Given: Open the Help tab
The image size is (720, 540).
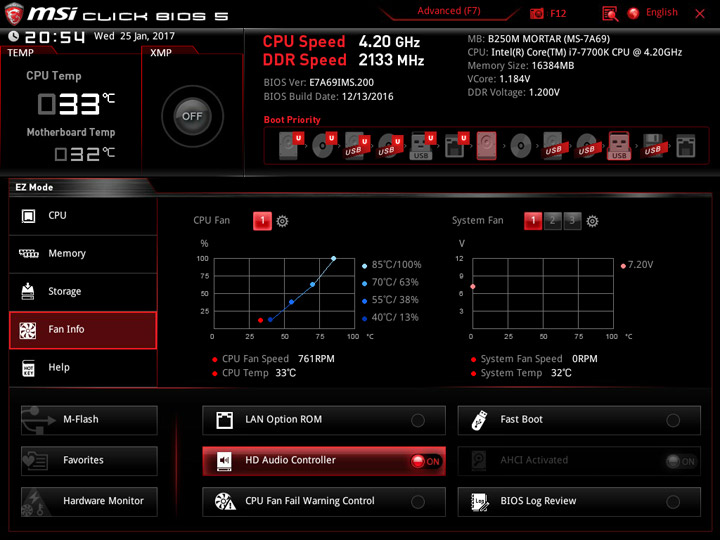Looking at the screenshot, I should coord(83,368).
